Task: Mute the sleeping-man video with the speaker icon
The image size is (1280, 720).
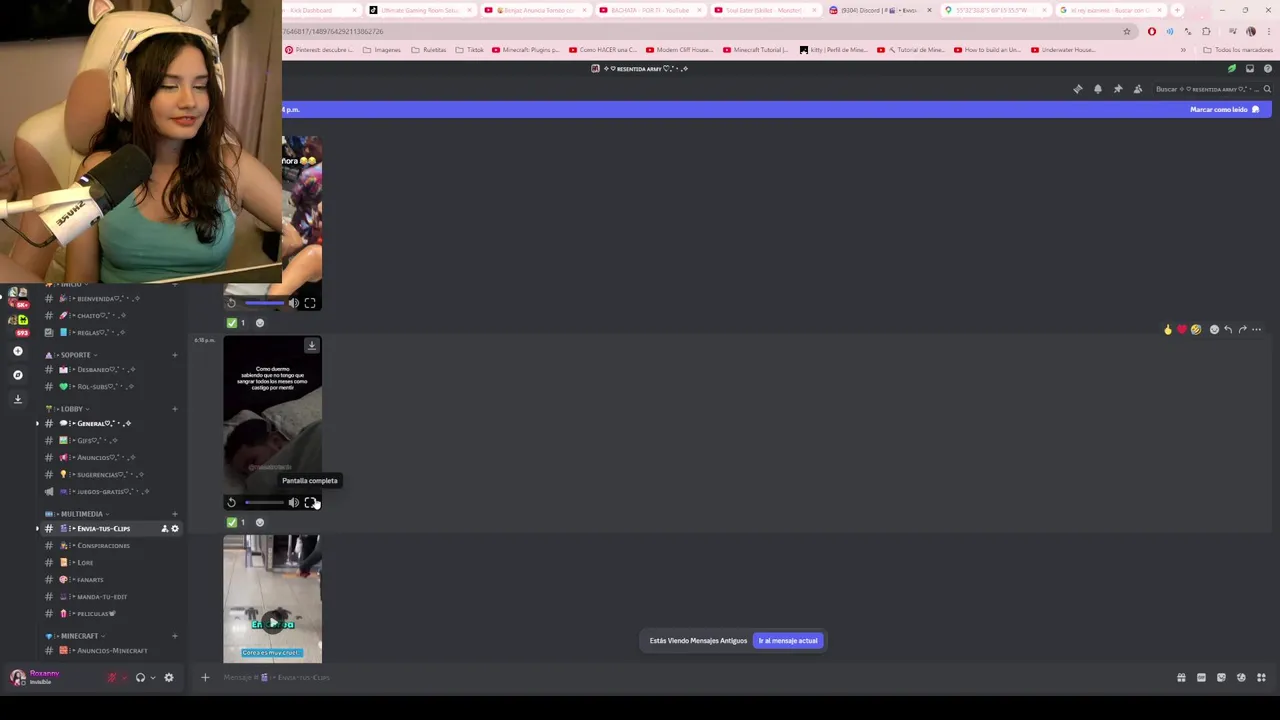Action: tap(294, 503)
